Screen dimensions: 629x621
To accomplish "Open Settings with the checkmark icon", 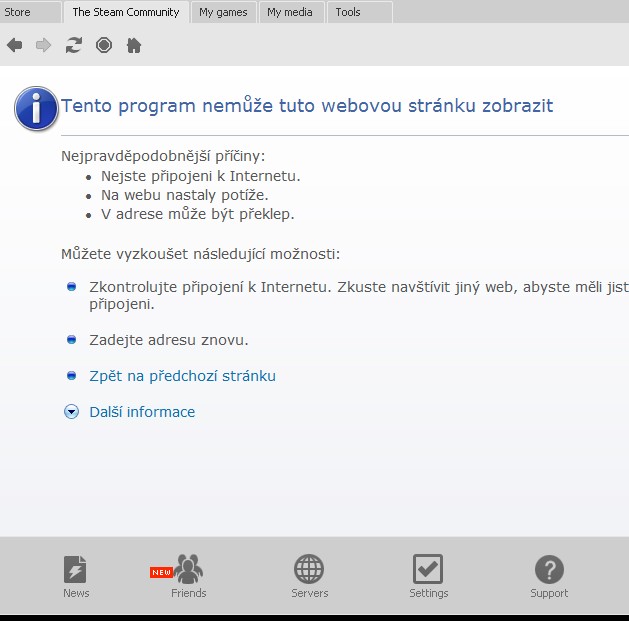I will pyautogui.click(x=428, y=569).
